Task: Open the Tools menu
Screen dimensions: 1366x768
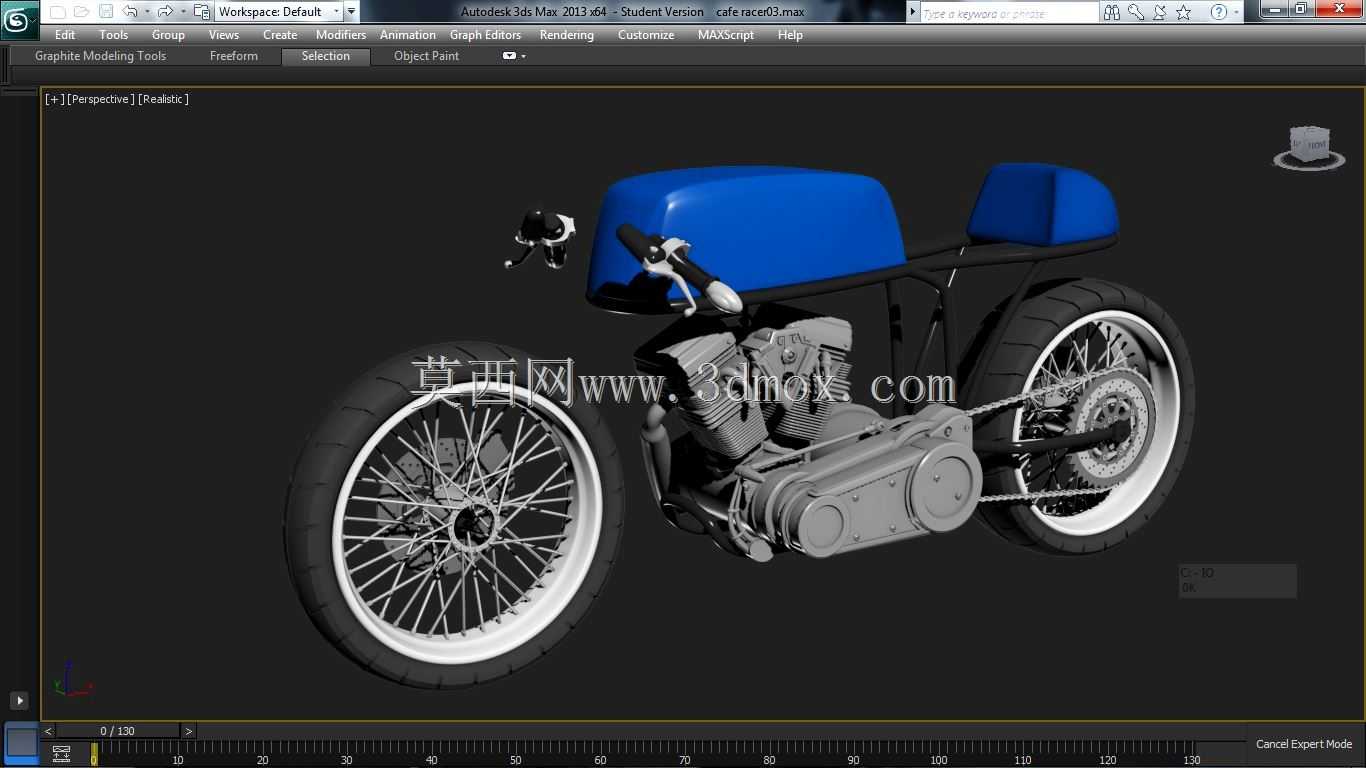Action: click(114, 35)
